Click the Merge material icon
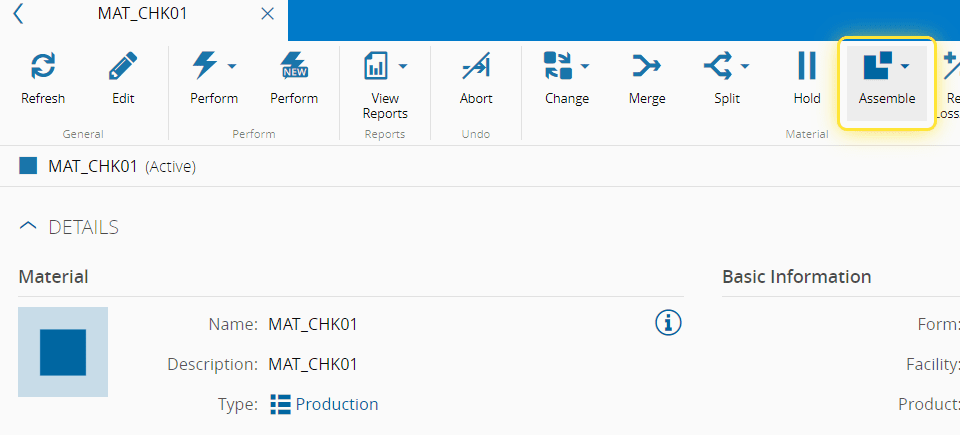960x435 pixels. click(x=647, y=67)
